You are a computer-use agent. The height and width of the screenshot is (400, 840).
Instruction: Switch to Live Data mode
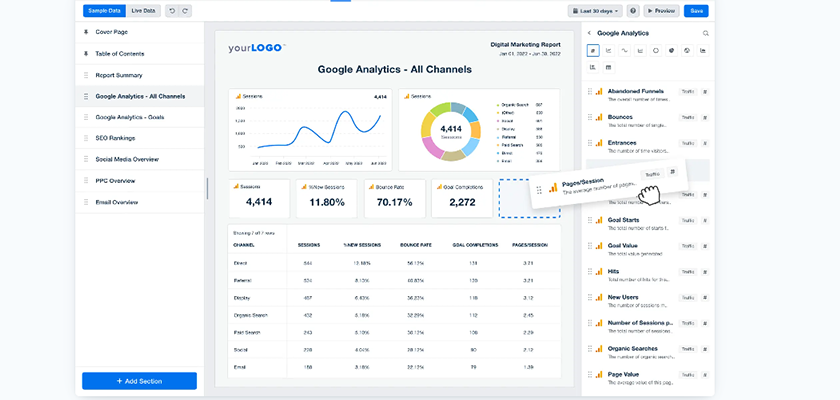pyautogui.click(x=143, y=11)
